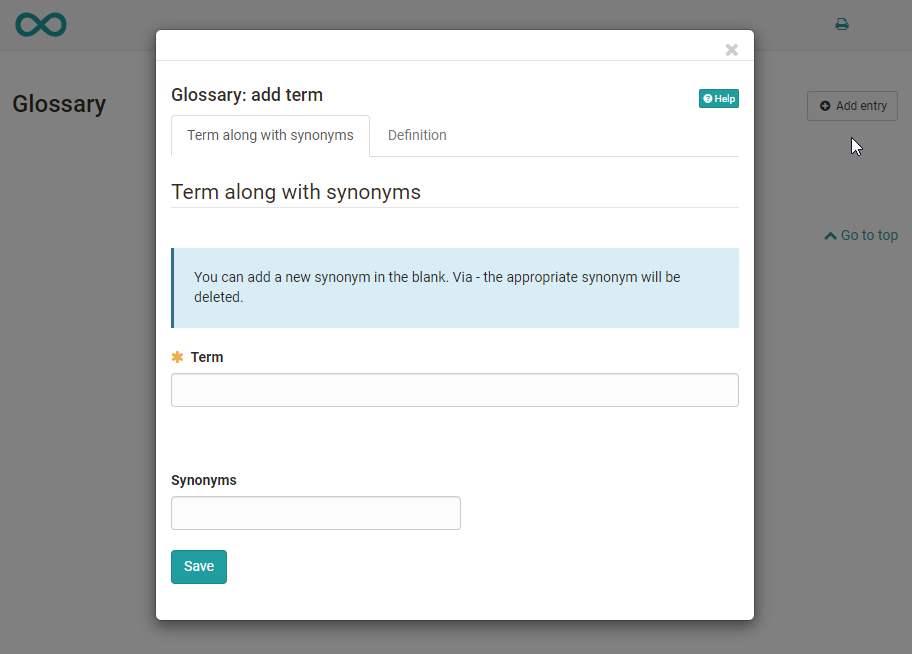This screenshot has height=654, width=912.
Task: Follow the 'Go to top' link
Action: click(x=868, y=236)
